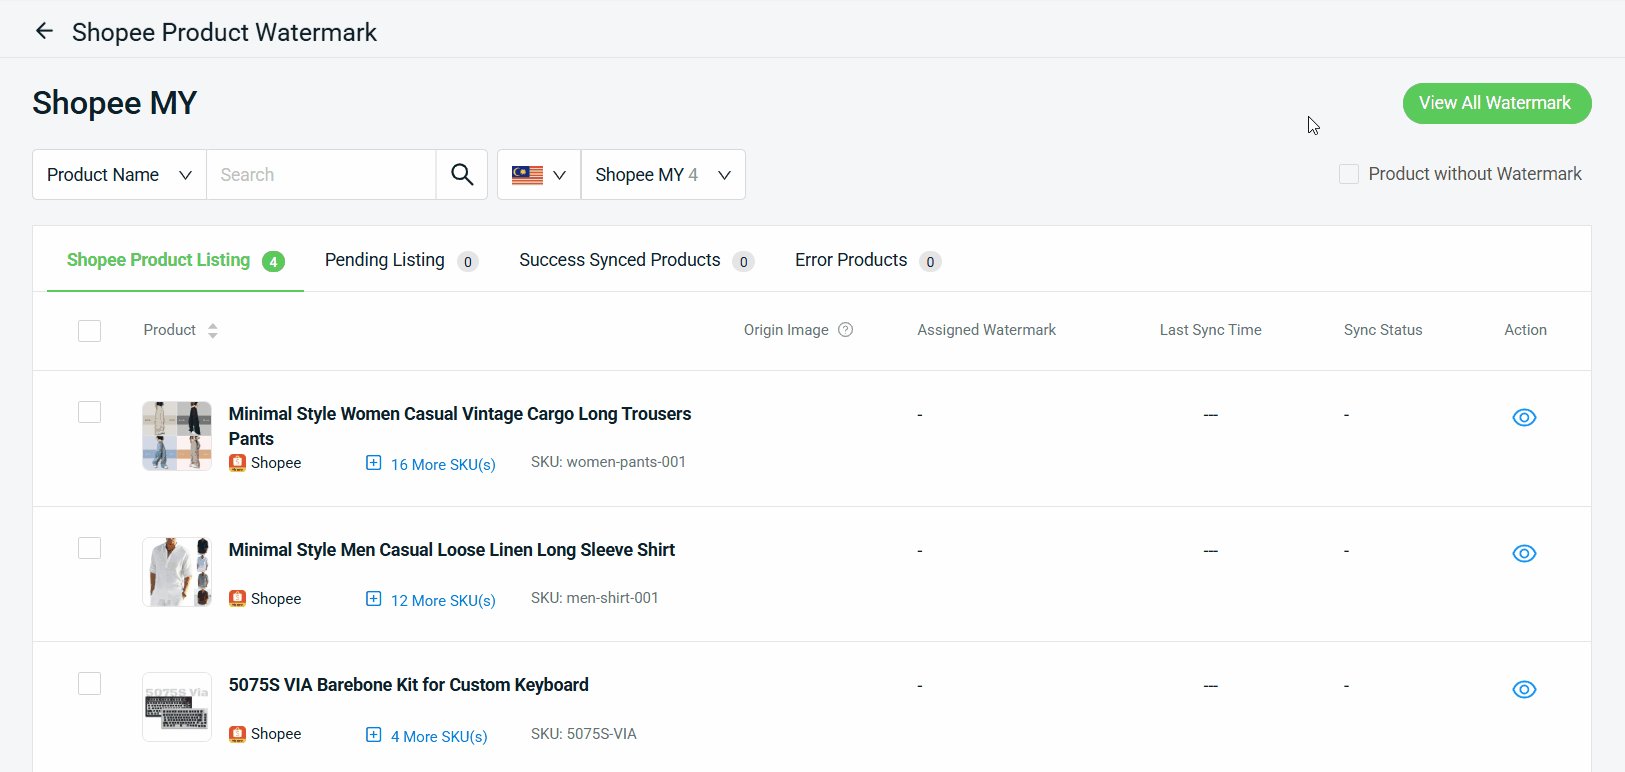Open the Men Linen Shirt thumbnail

click(177, 572)
